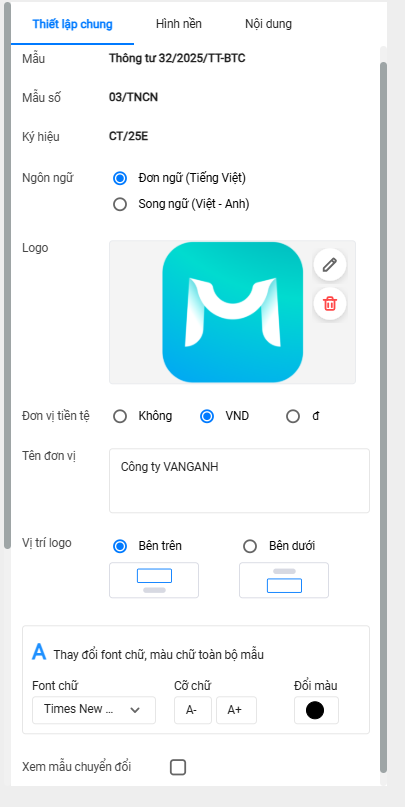This screenshot has width=405, height=807.
Task: Select Song ngữ (Việt - Anh) language
Action: point(120,204)
